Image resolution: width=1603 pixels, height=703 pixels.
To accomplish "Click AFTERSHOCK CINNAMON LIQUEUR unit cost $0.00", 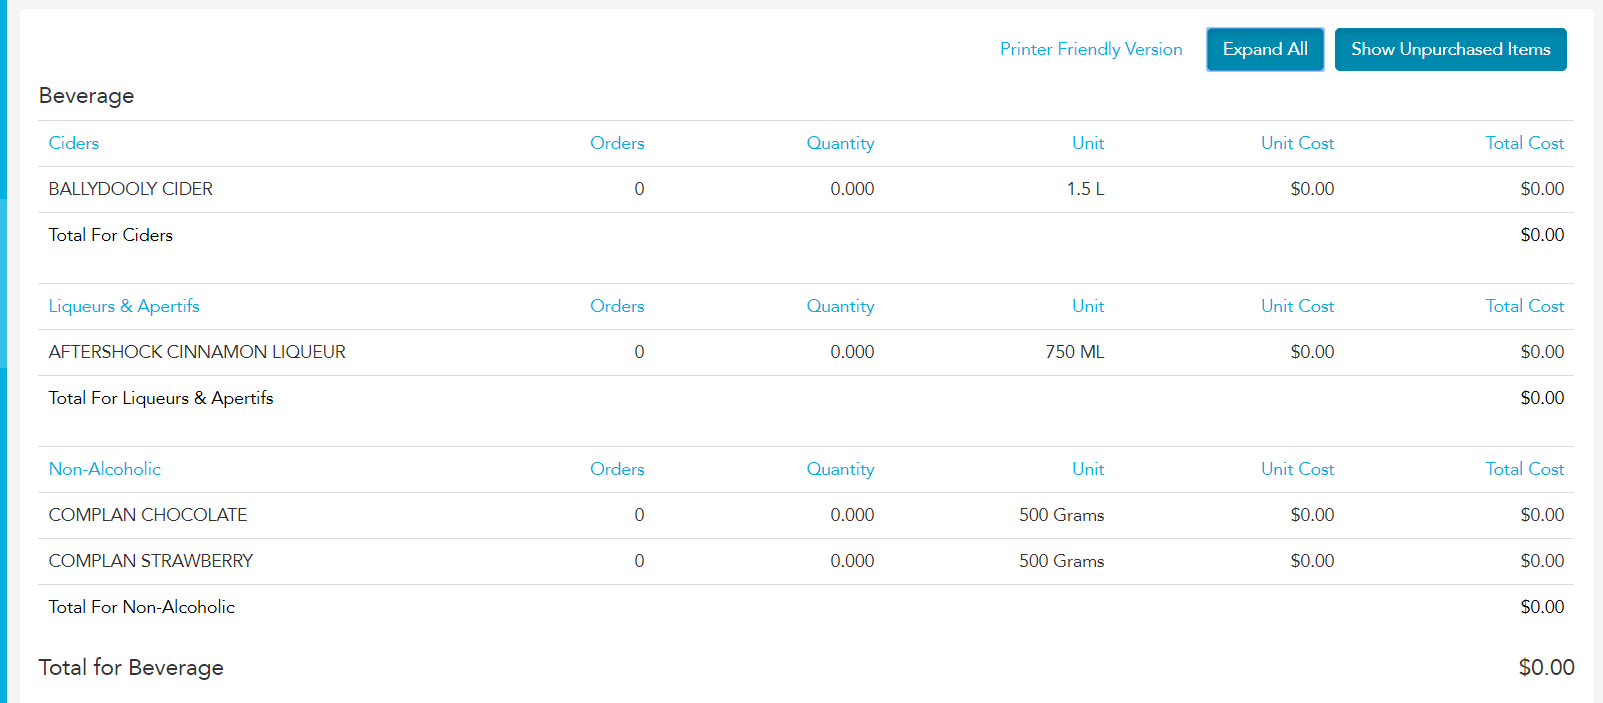I will pyautogui.click(x=1312, y=352).
